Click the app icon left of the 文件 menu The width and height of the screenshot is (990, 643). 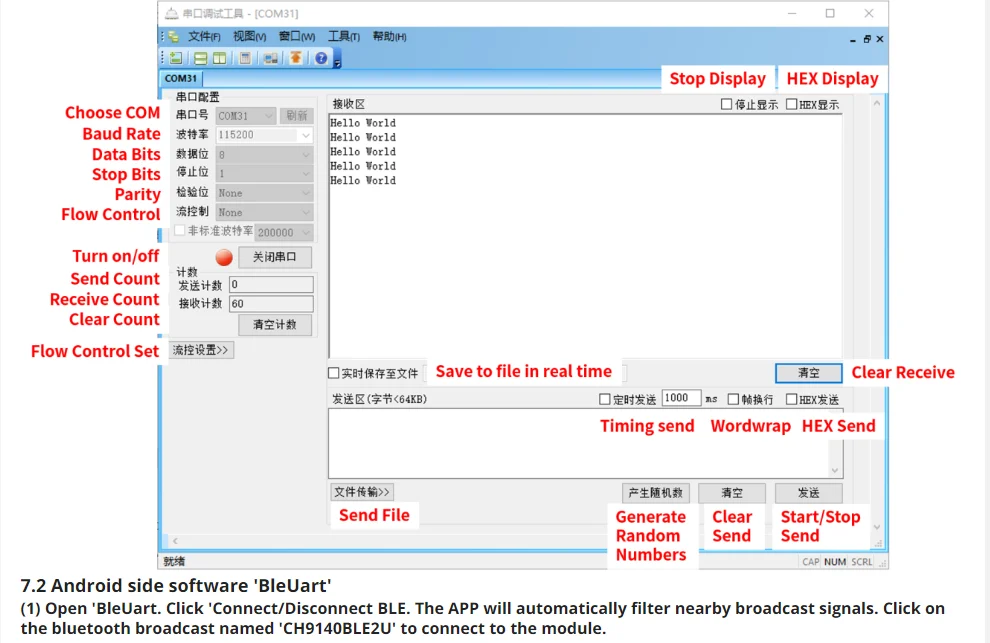(174, 37)
